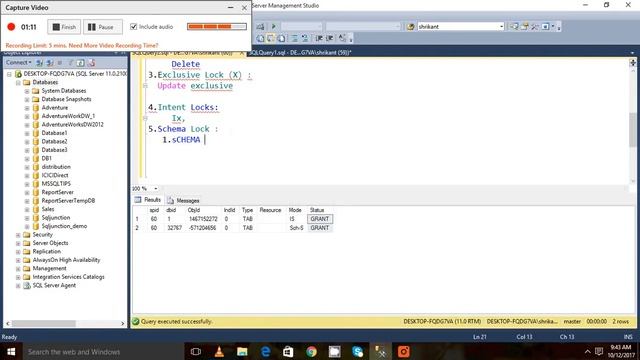Open the 100 % zoom dropdown
Image resolution: width=640 pixels, height=360 pixels.
pos(156,189)
